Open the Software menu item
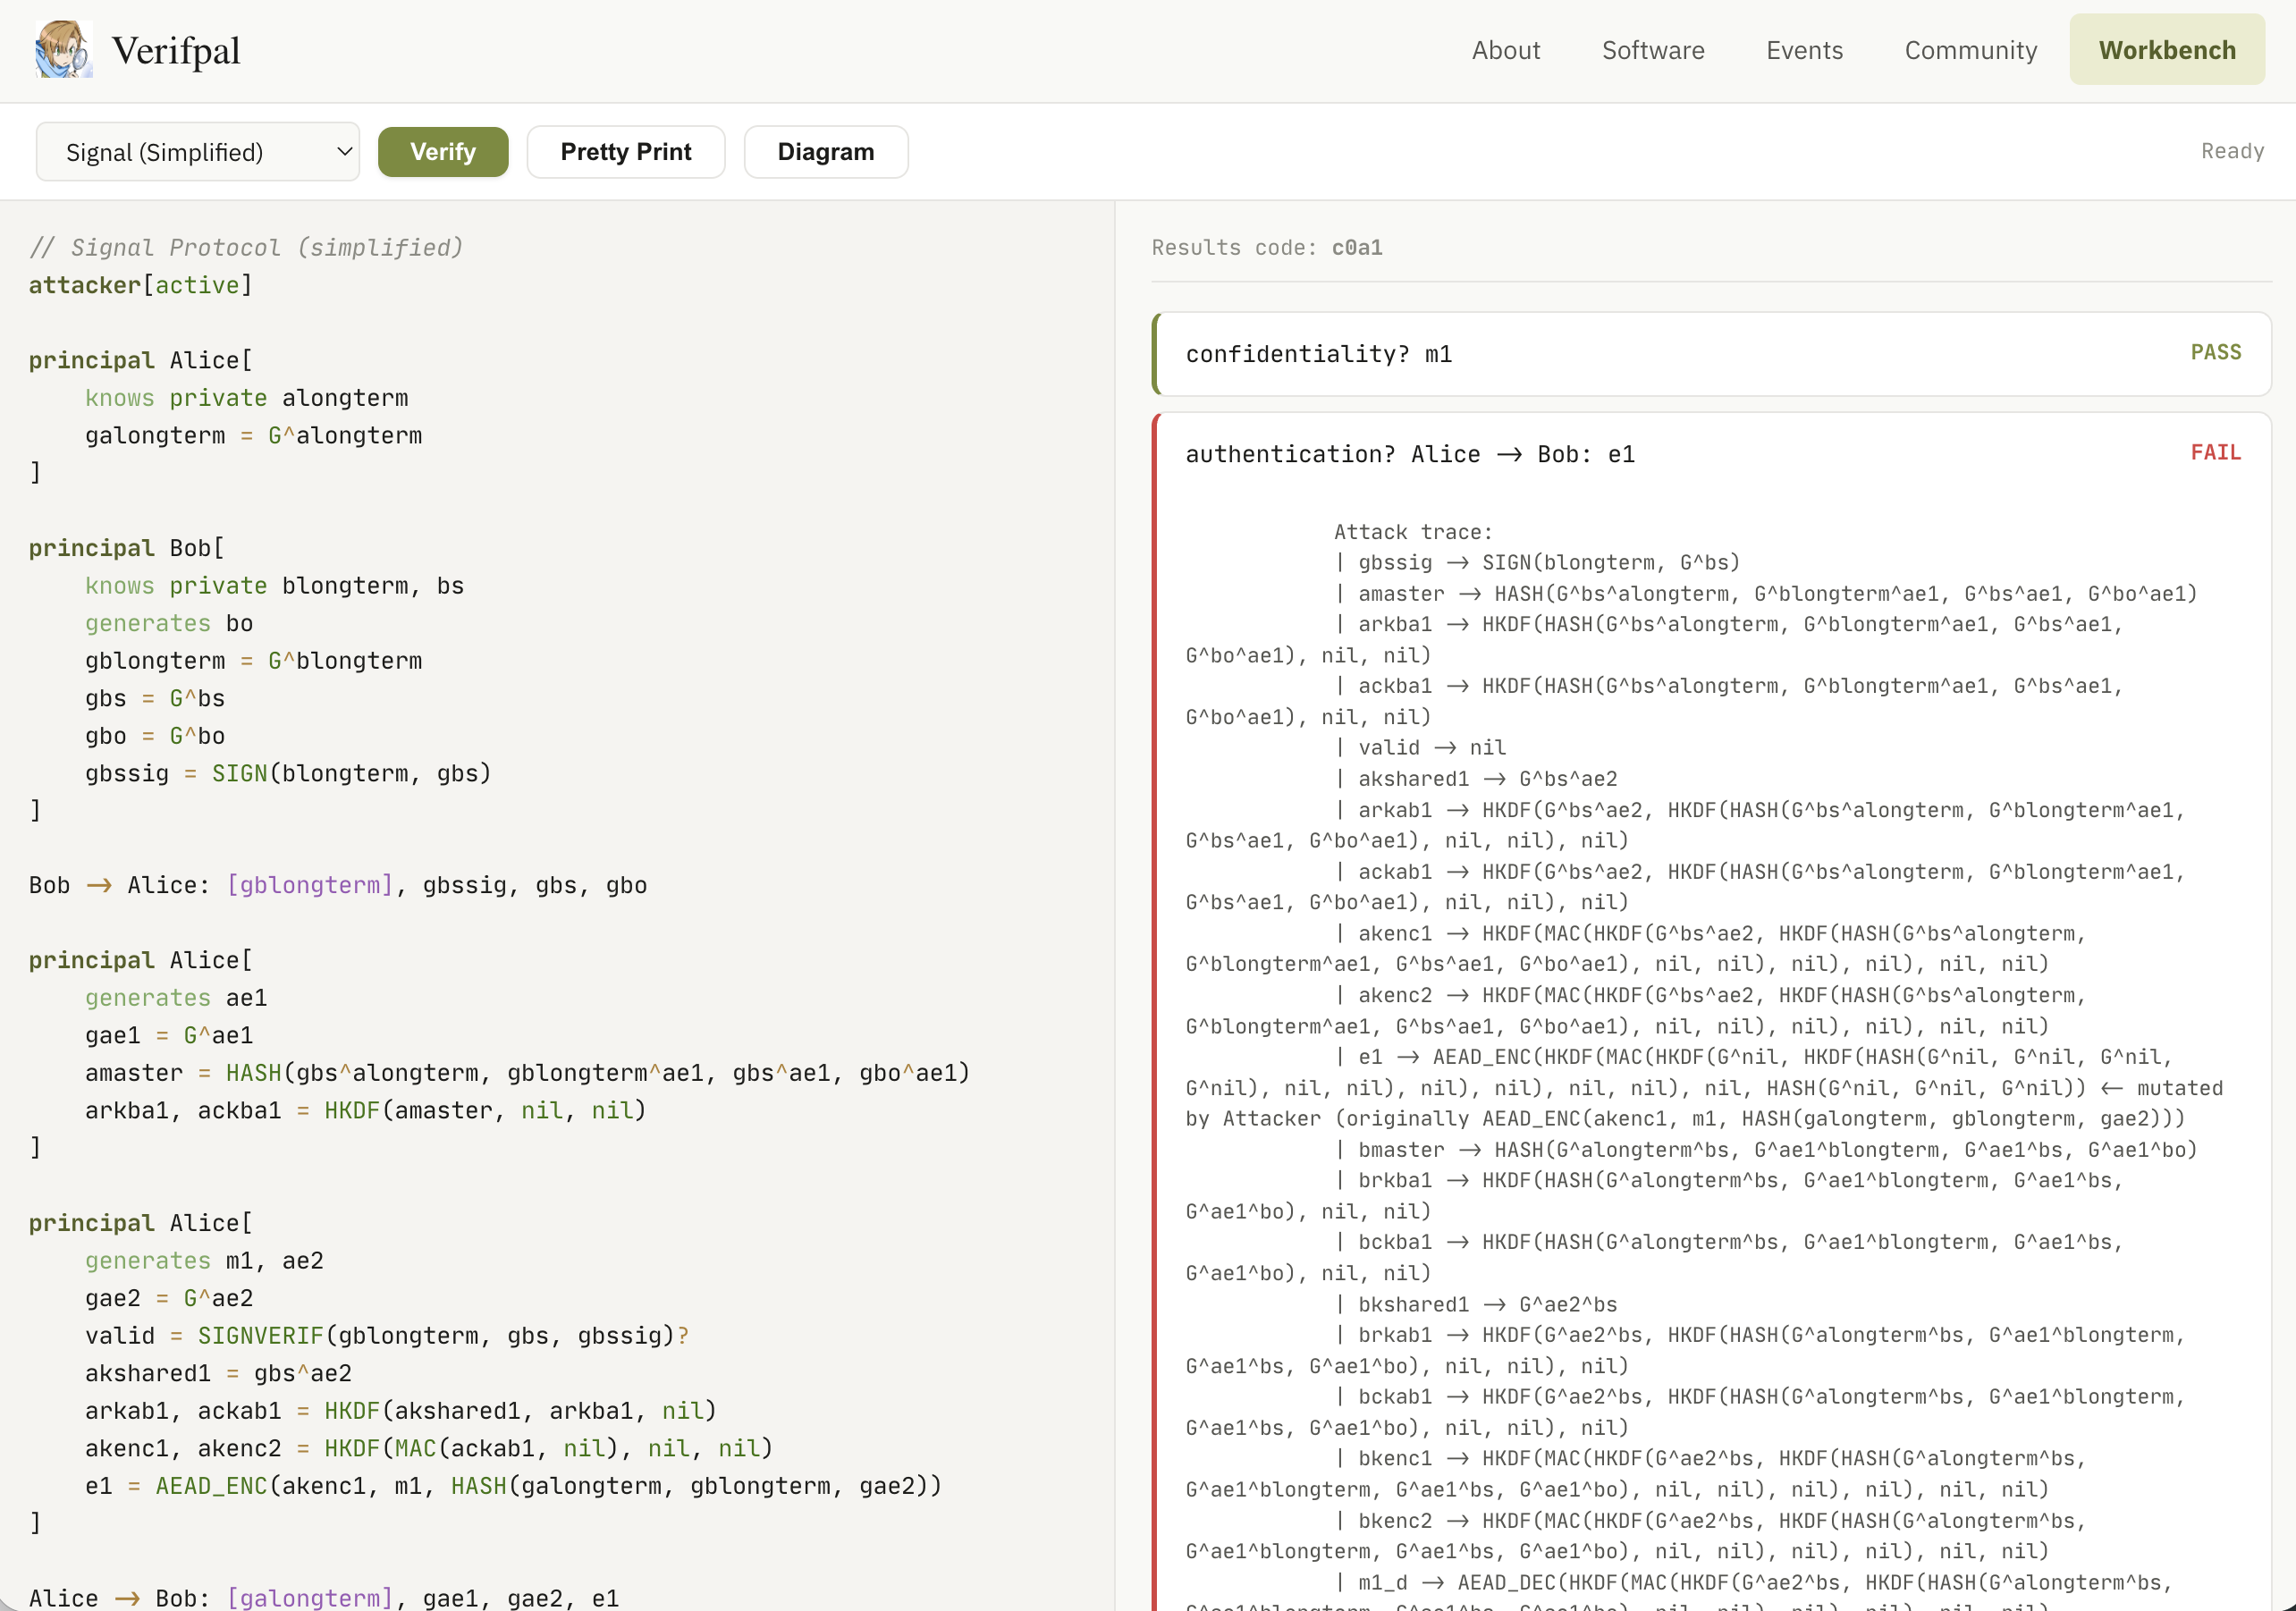 tap(1653, 49)
